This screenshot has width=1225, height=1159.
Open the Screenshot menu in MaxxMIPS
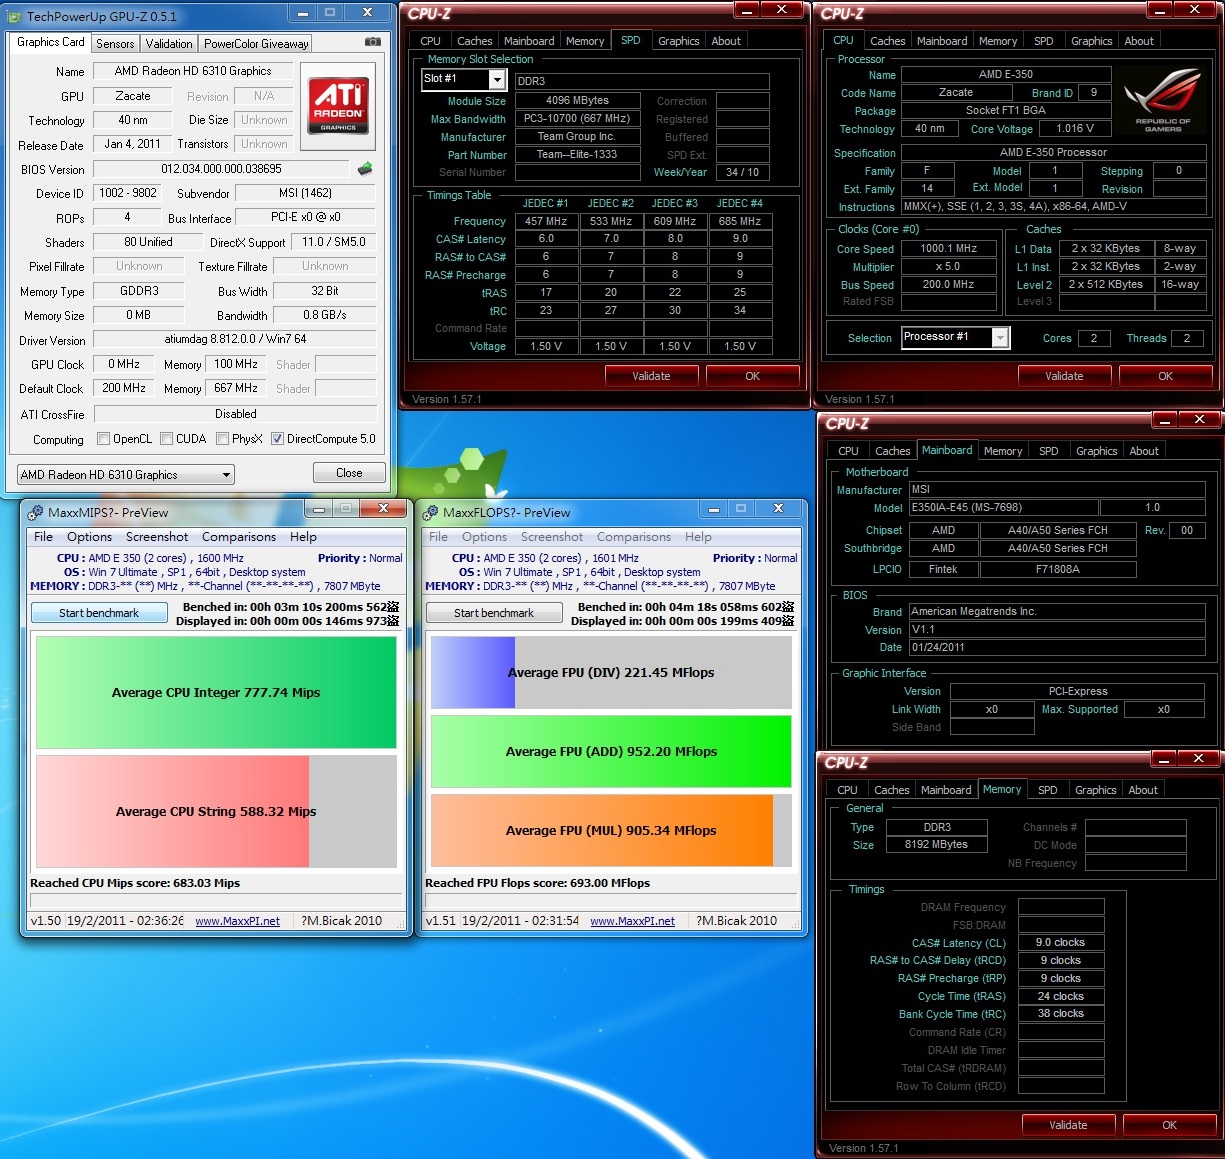pyautogui.click(x=157, y=537)
